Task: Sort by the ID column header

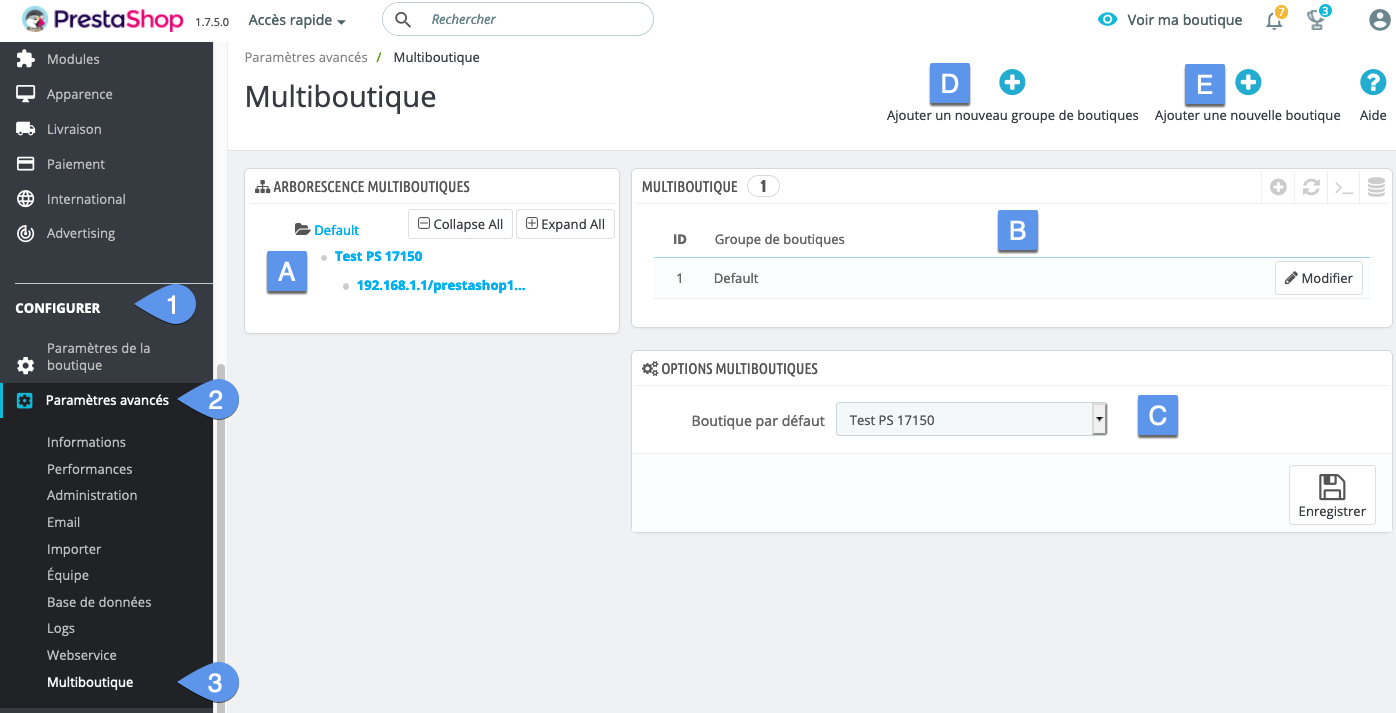Action: coord(679,239)
